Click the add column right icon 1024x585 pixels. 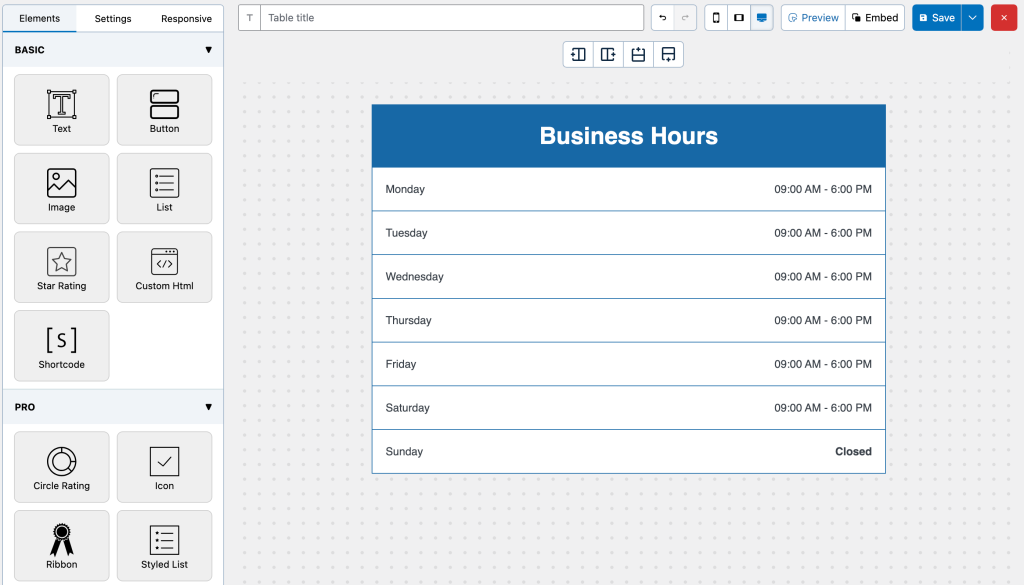click(x=608, y=54)
